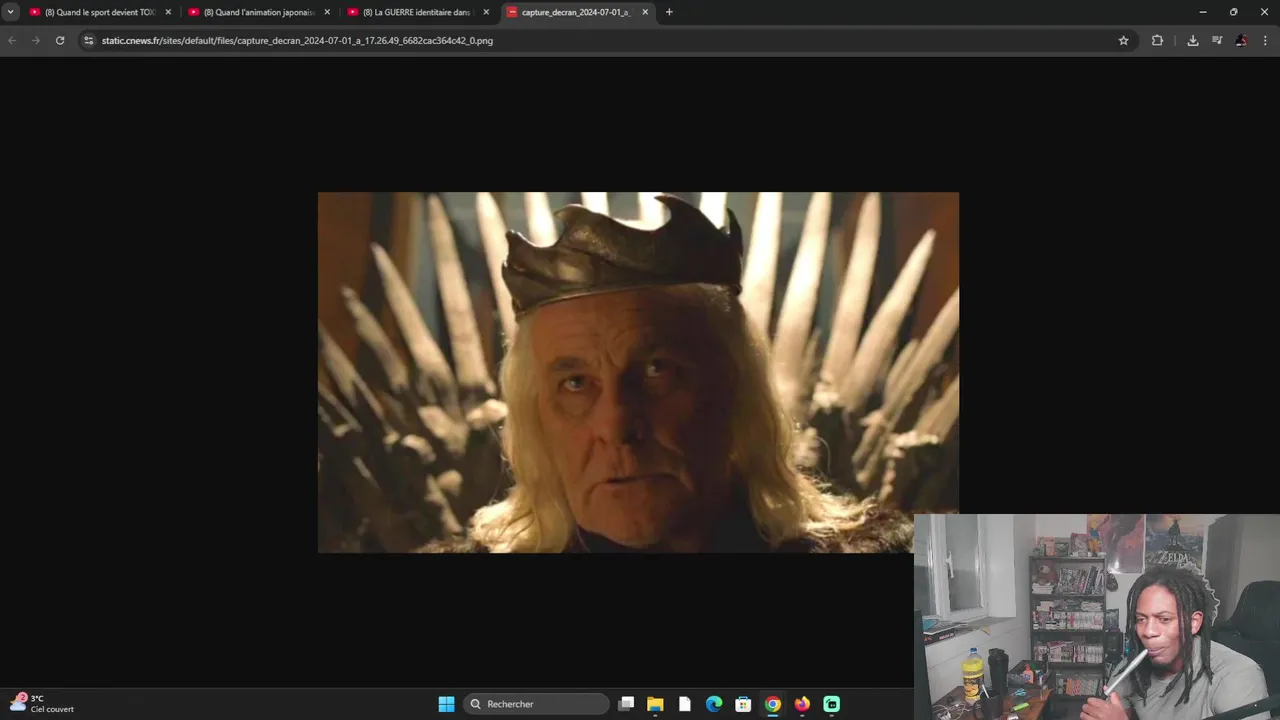Close the 'La GUERRE identitaire dans' tab

pyautogui.click(x=486, y=12)
